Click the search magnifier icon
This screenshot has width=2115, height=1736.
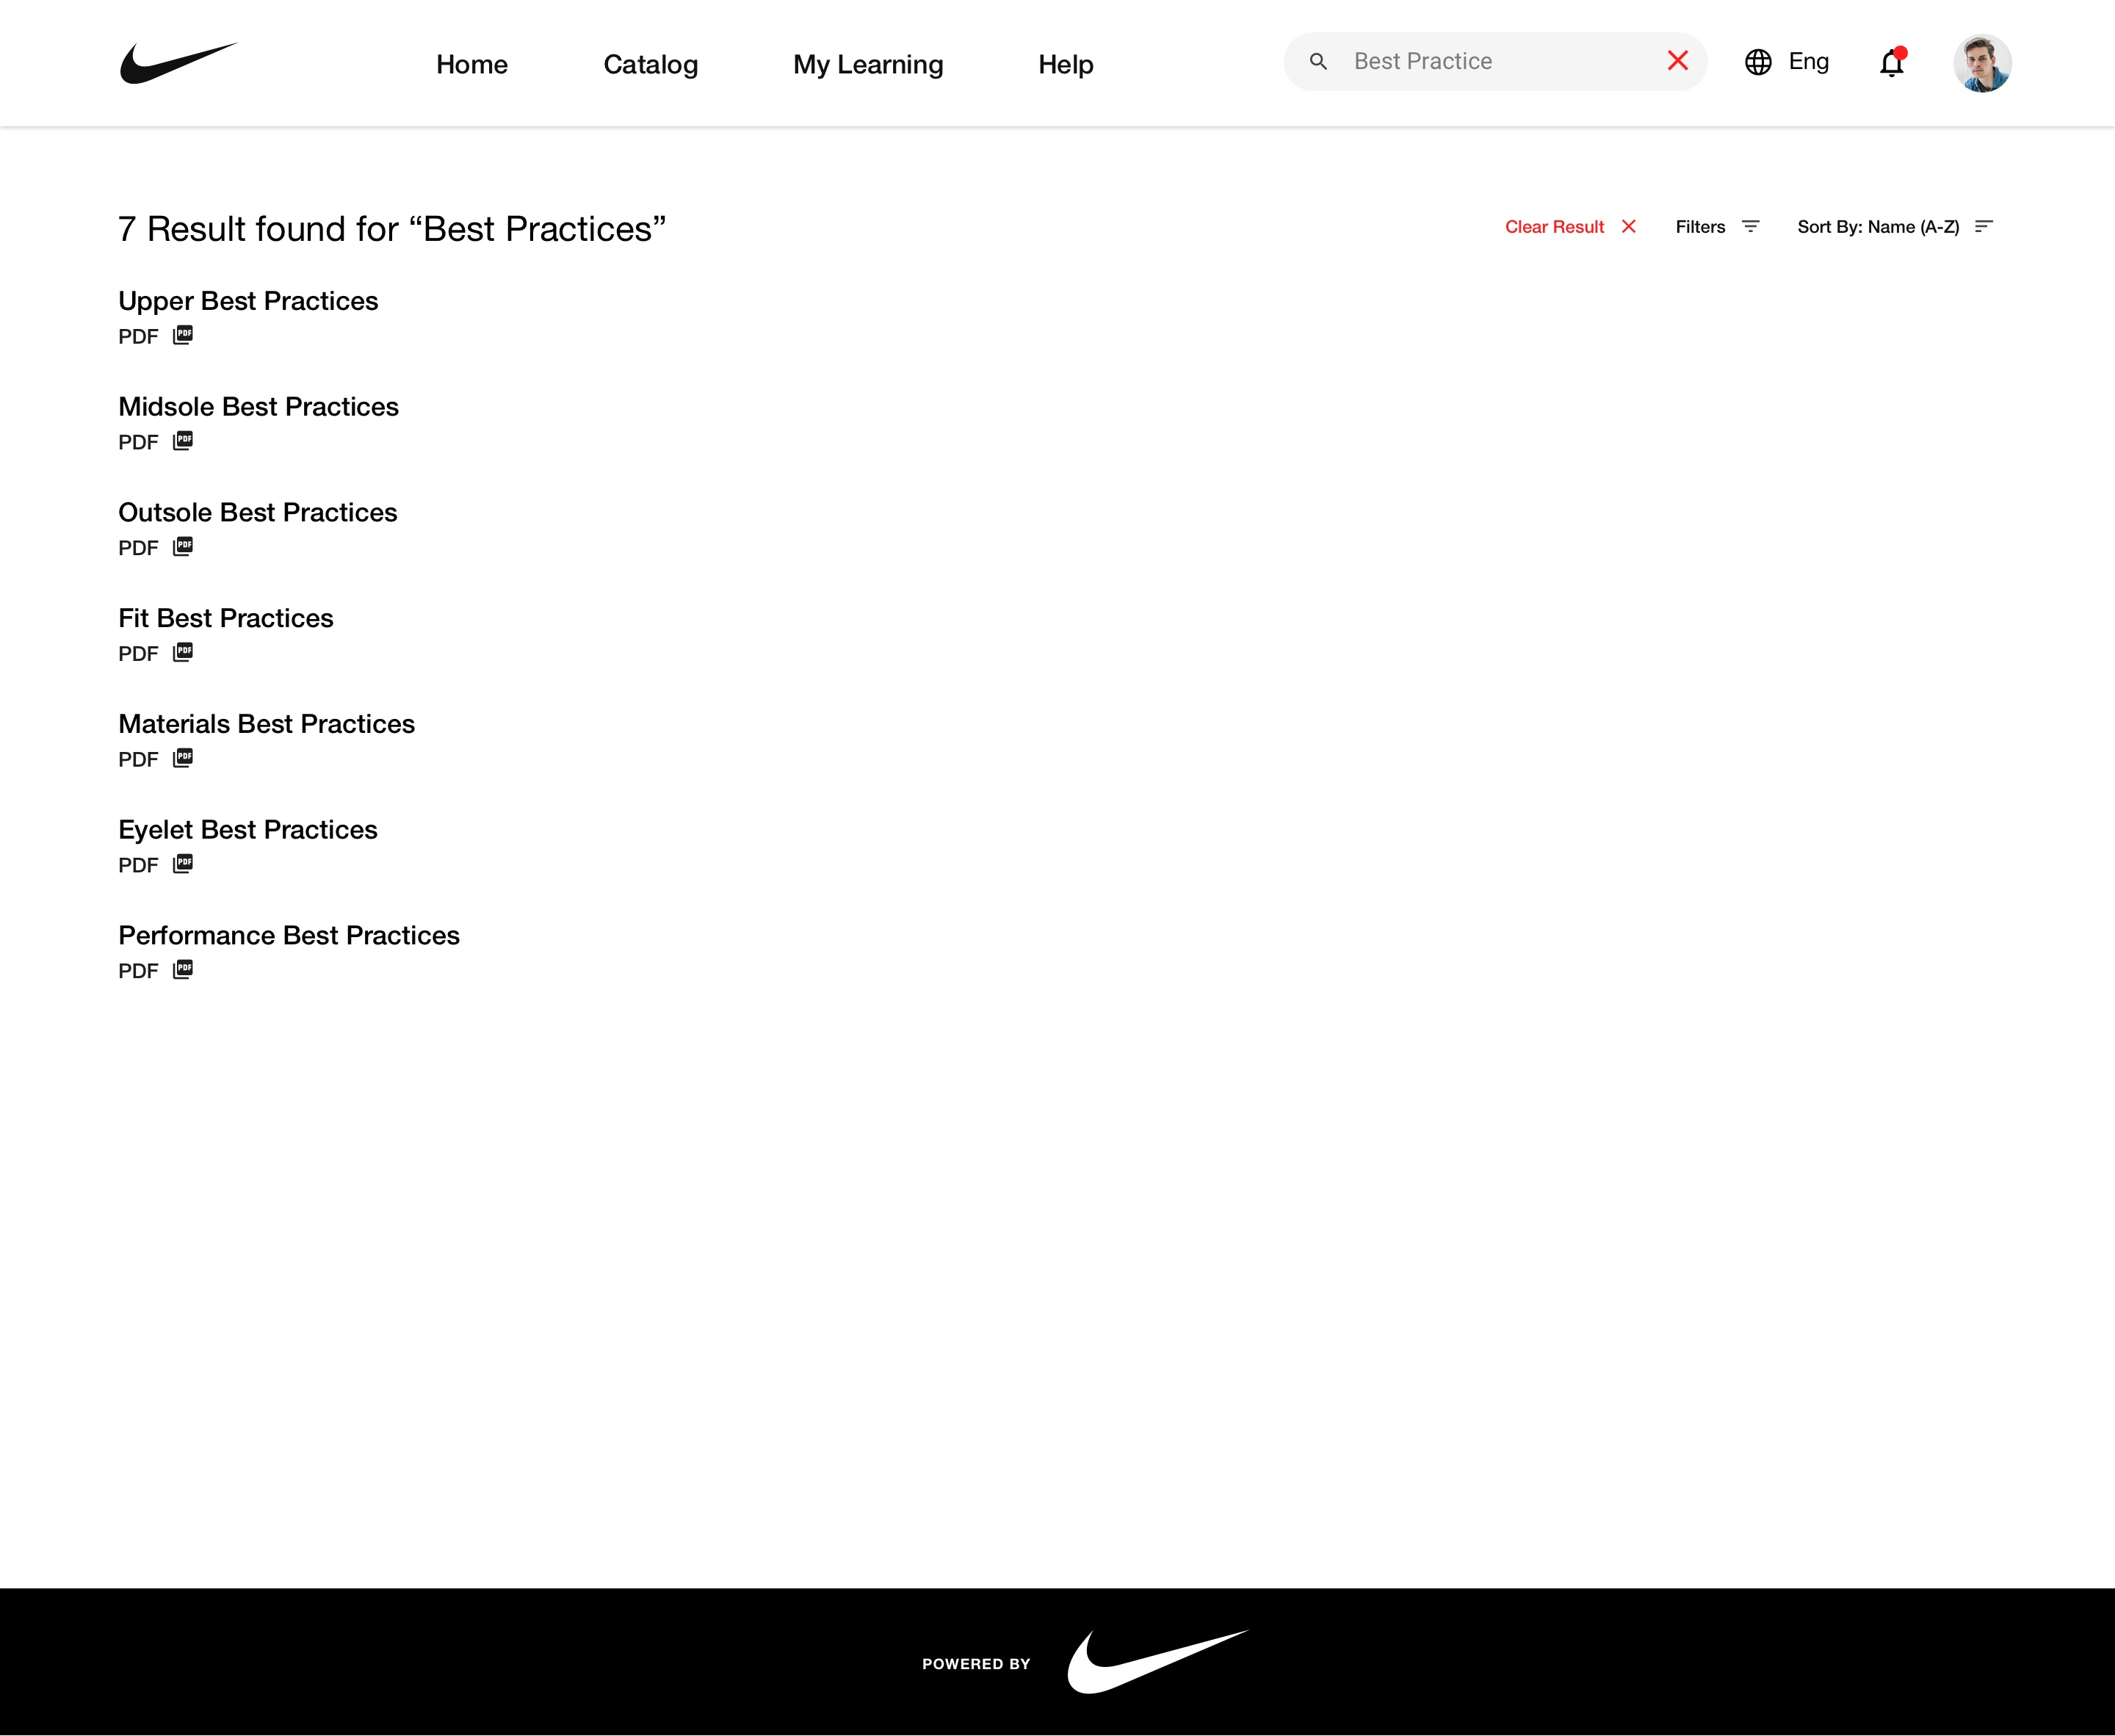(1318, 62)
